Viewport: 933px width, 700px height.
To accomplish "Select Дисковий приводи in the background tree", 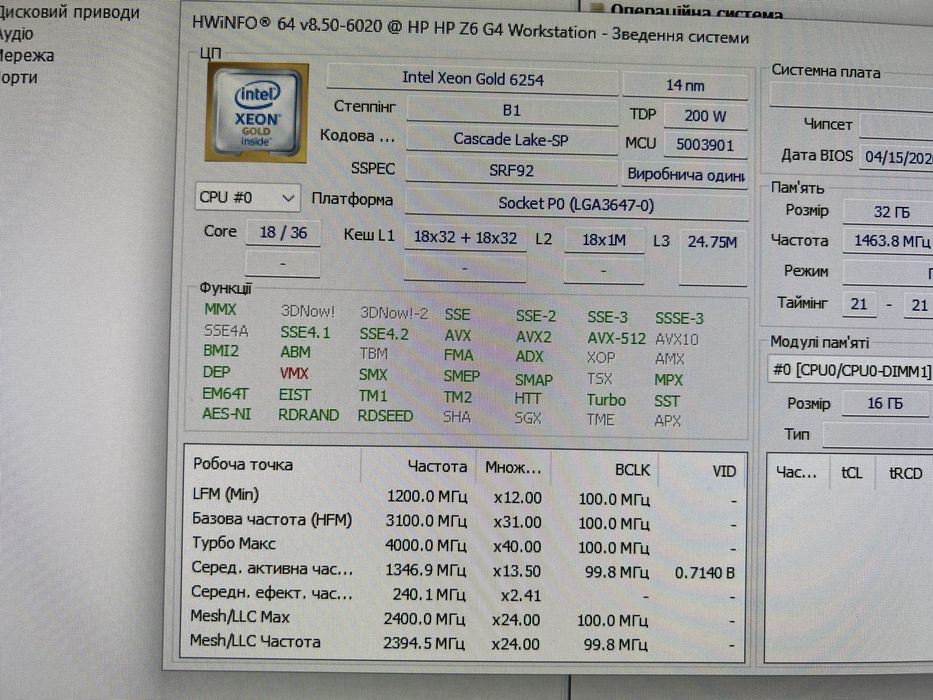I will click(70, 12).
